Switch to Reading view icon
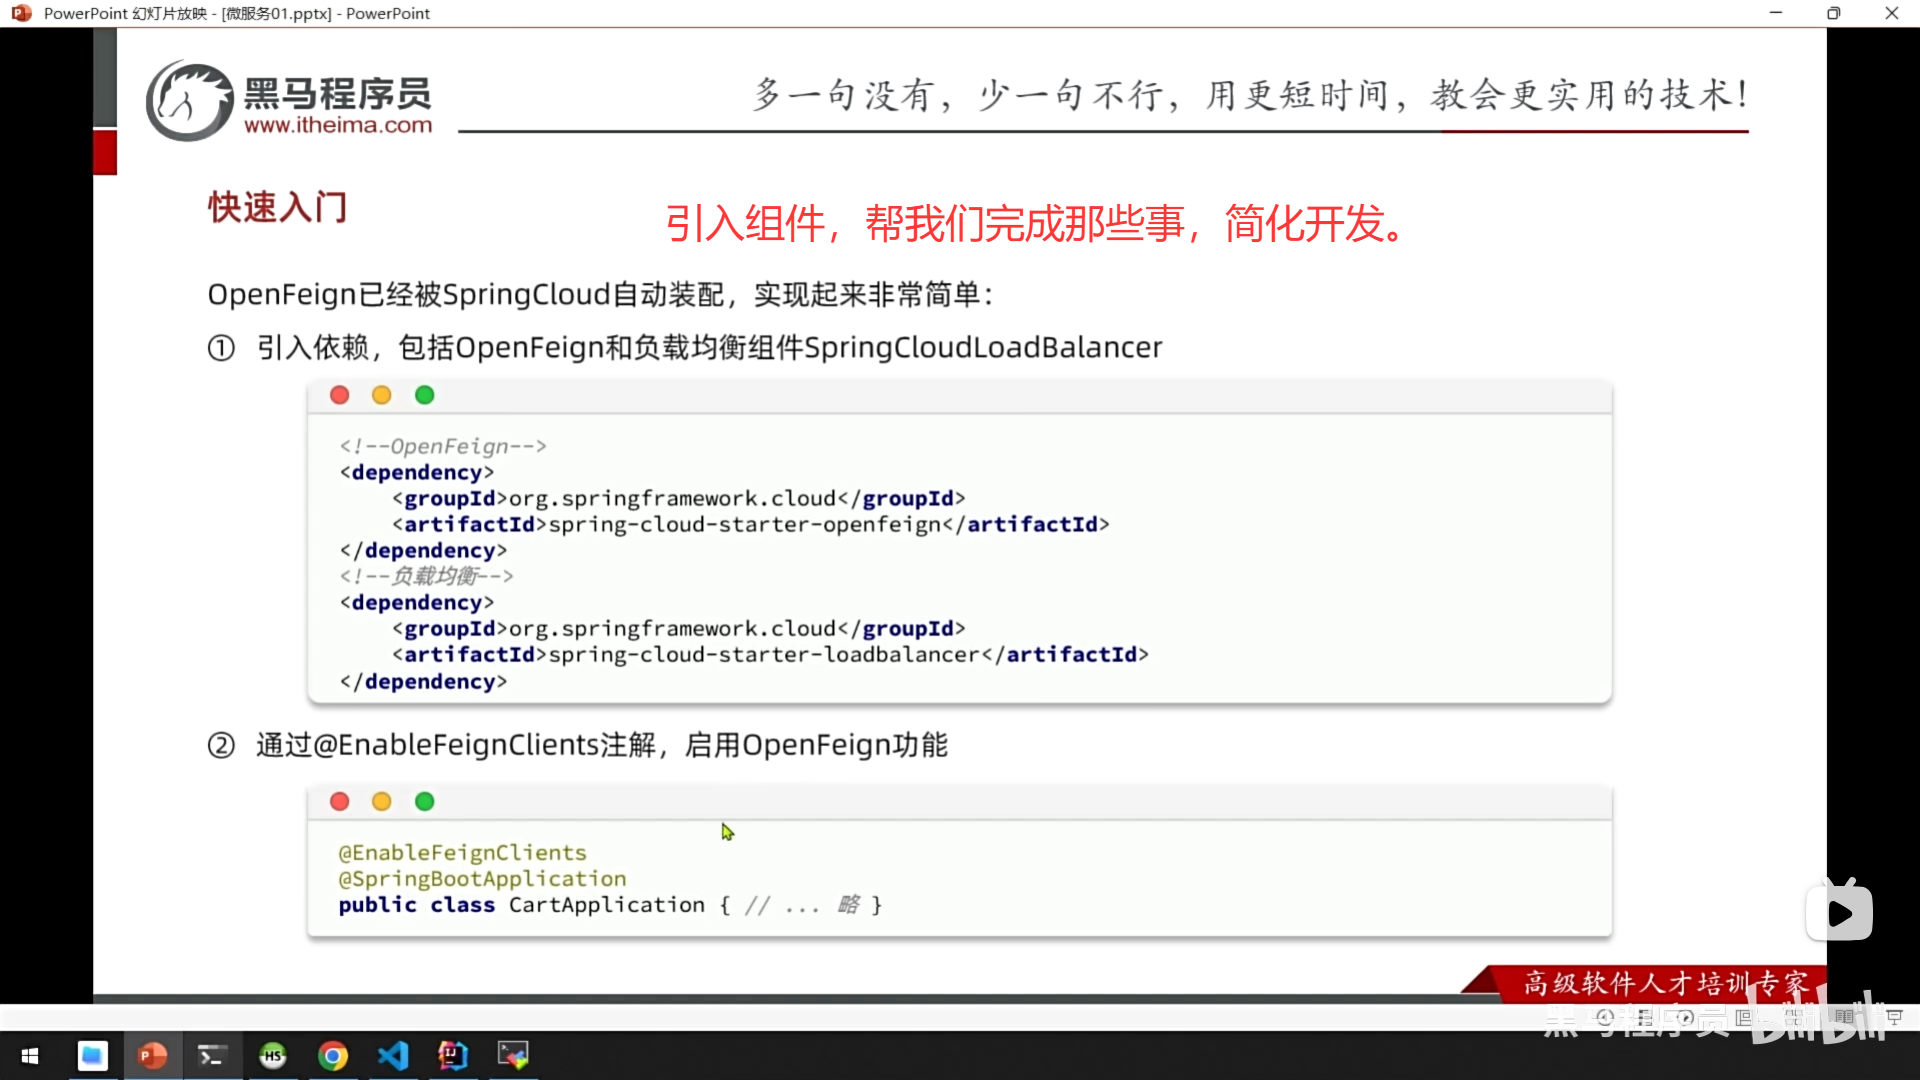1920x1080 pixels. [1844, 1017]
